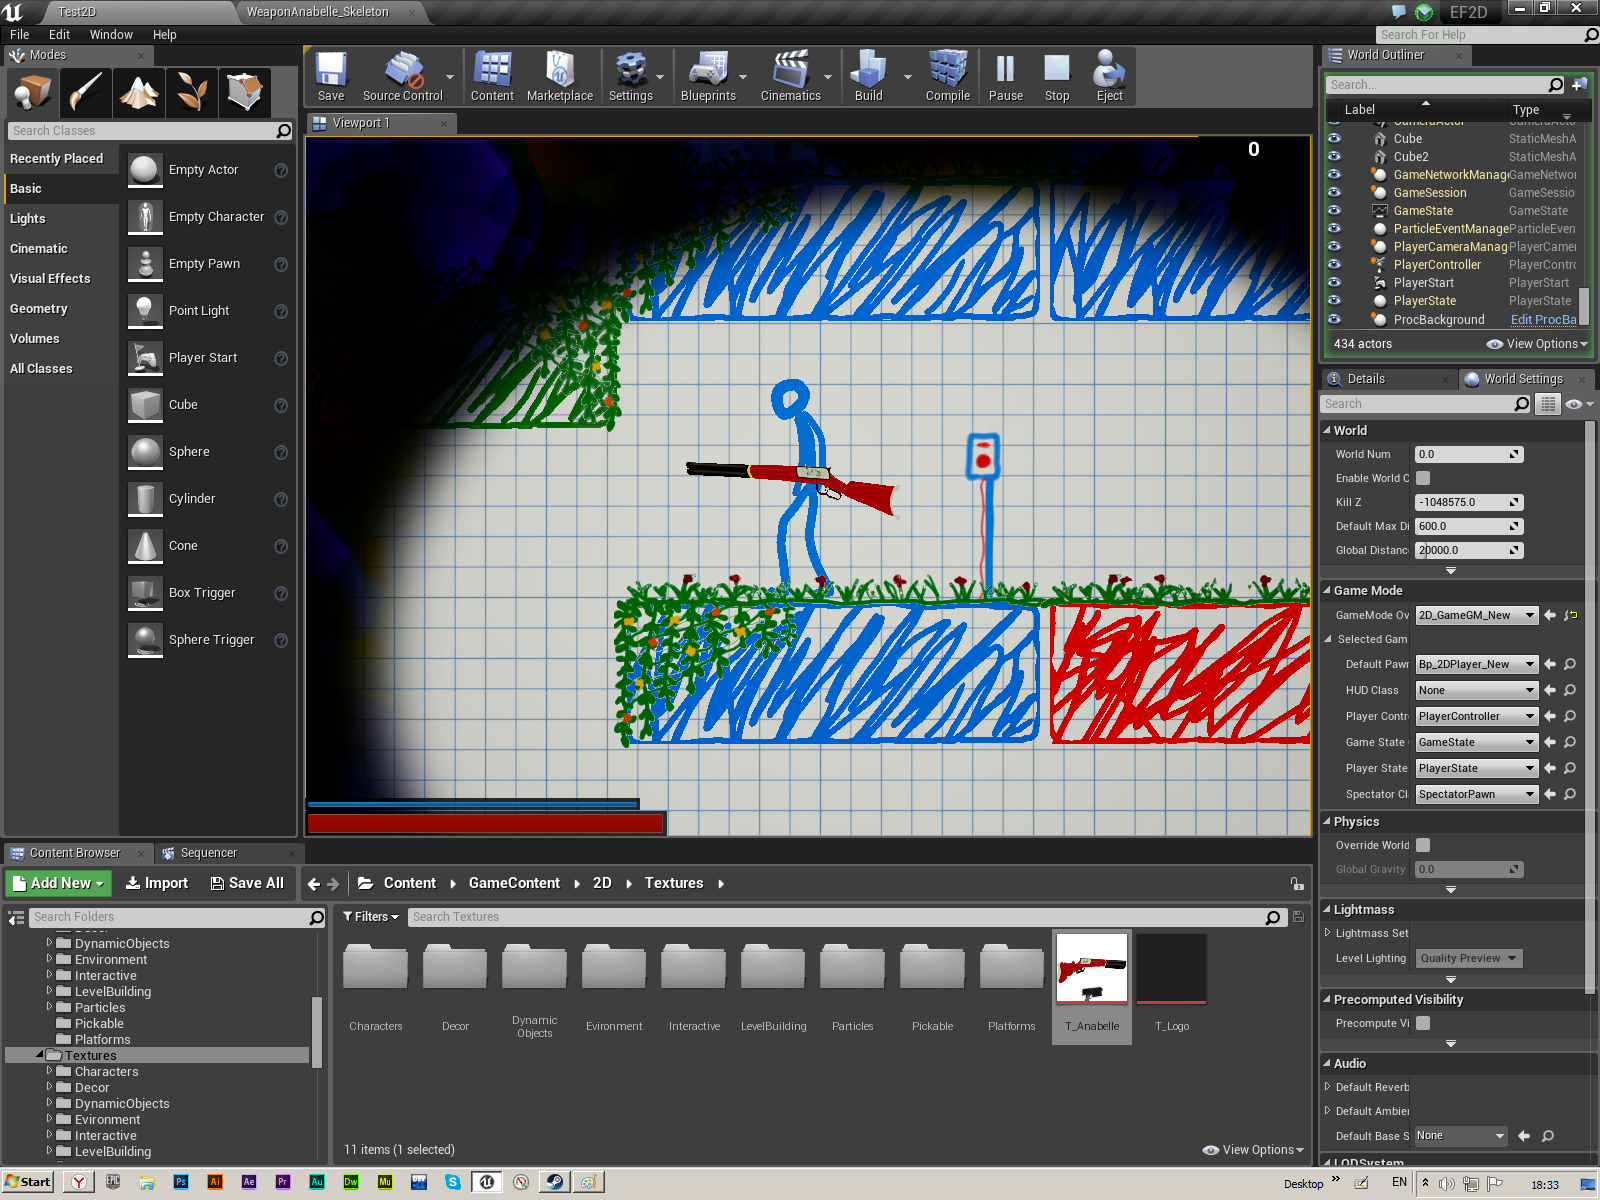Expand Lightmass Settings row
1600x1200 pixels.
1327,933
